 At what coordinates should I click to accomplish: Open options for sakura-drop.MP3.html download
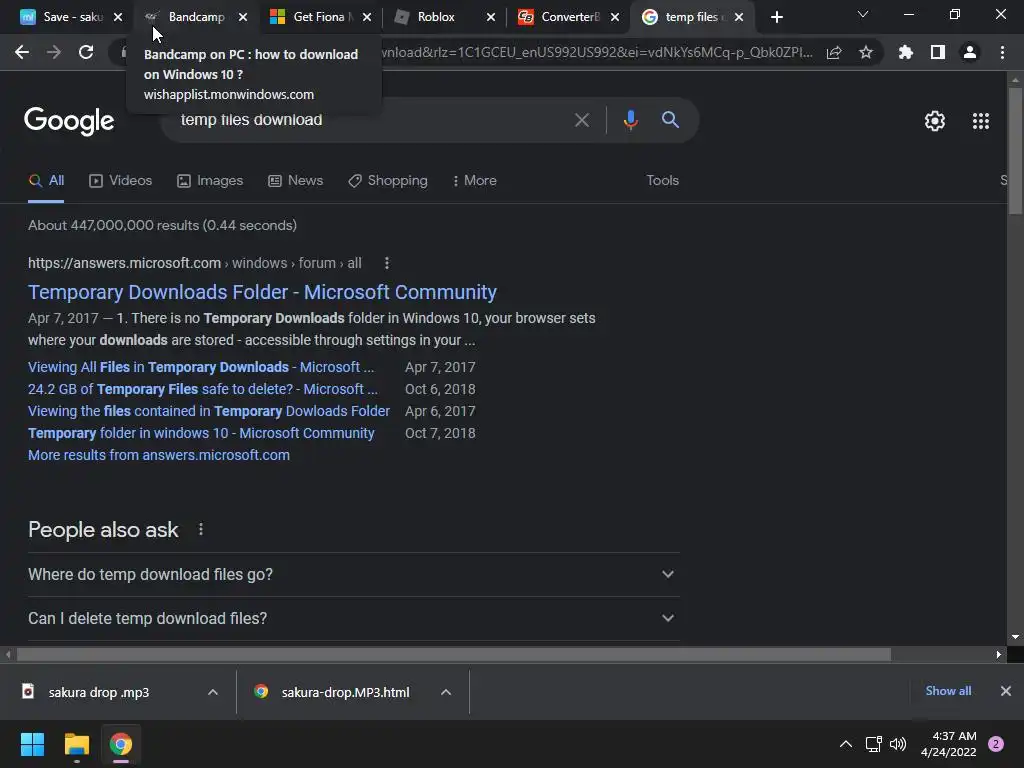(x=445, y=692)
